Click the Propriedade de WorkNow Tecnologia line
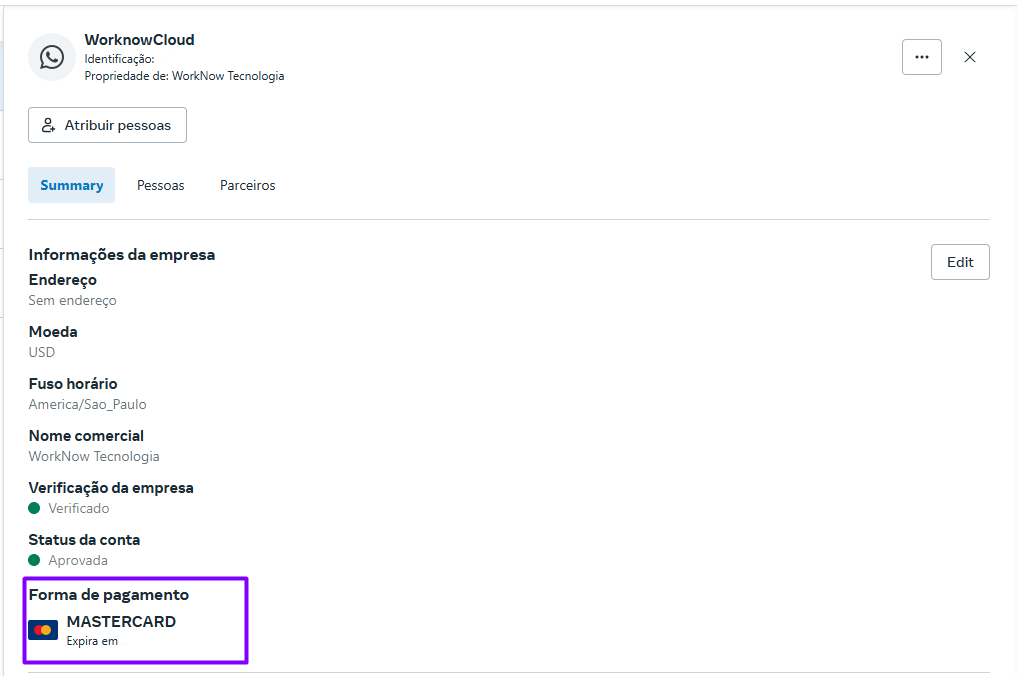 point(184,76)
